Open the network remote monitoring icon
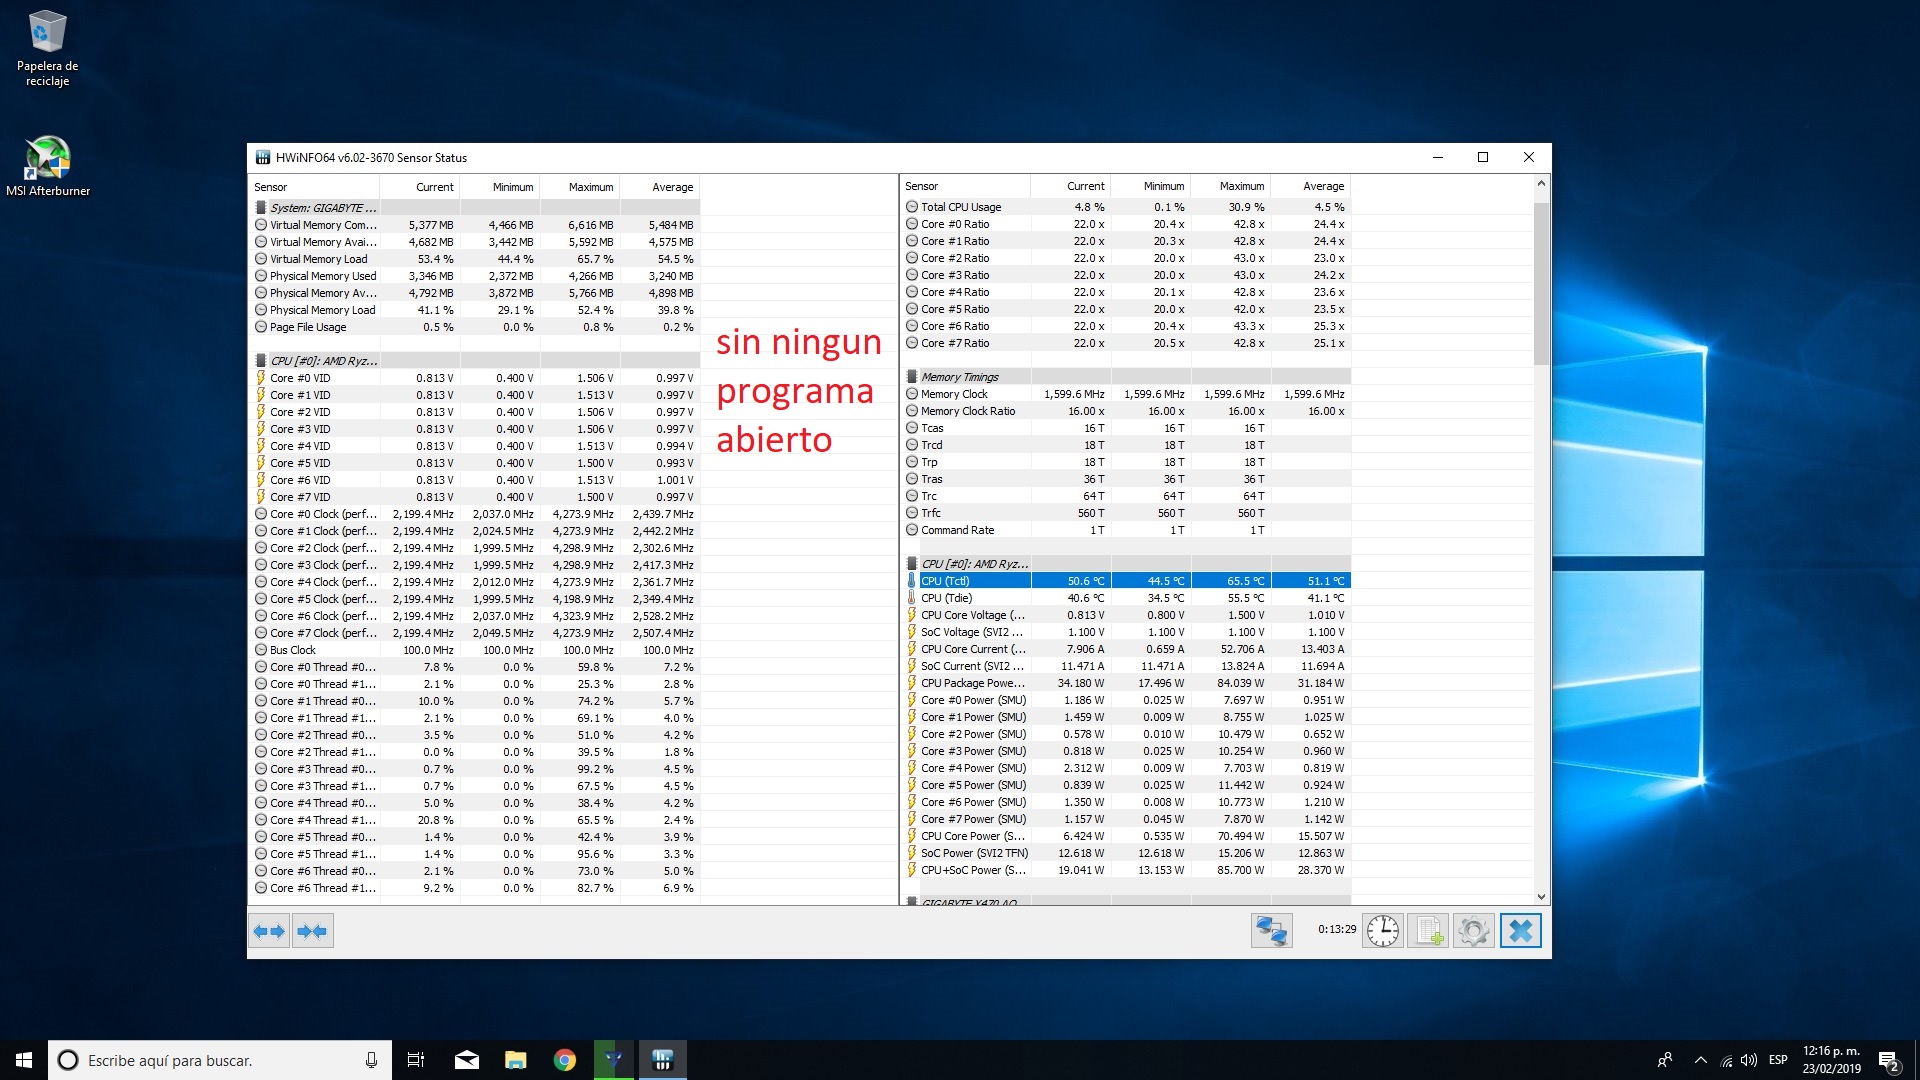This screenshot has height=1080, width=1920. click(x=1271, y=931)
